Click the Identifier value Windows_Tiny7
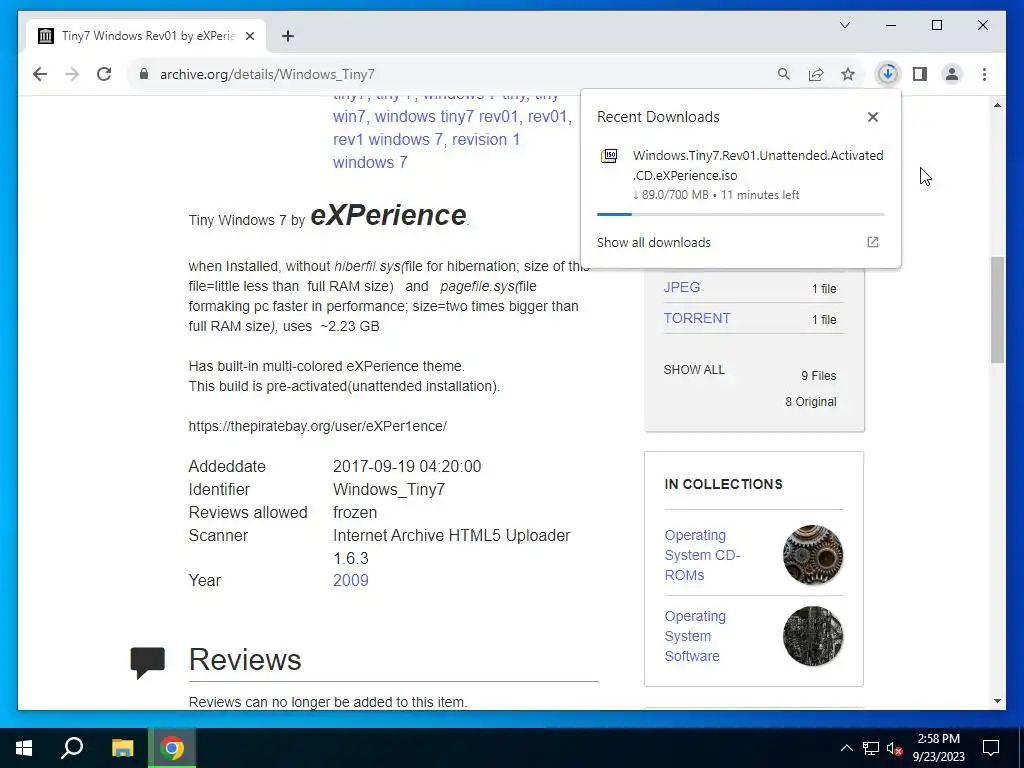Image resolution: width=1024 pixels, height=768 pixels. [x=389, y=489]
